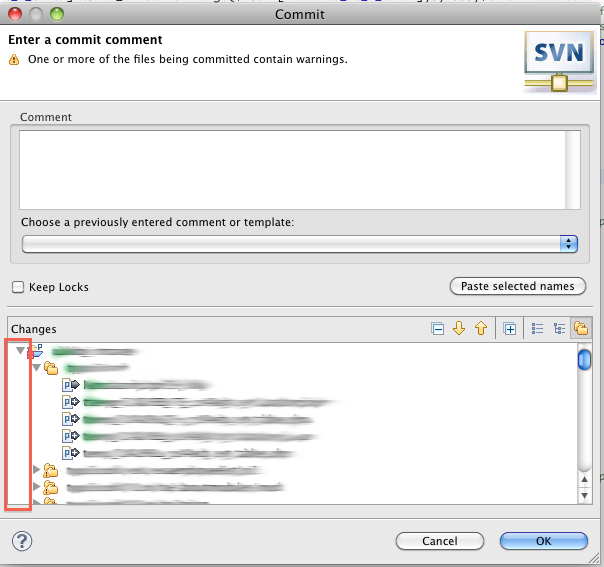Open help with the question mark icon

[x=22, y=541]
